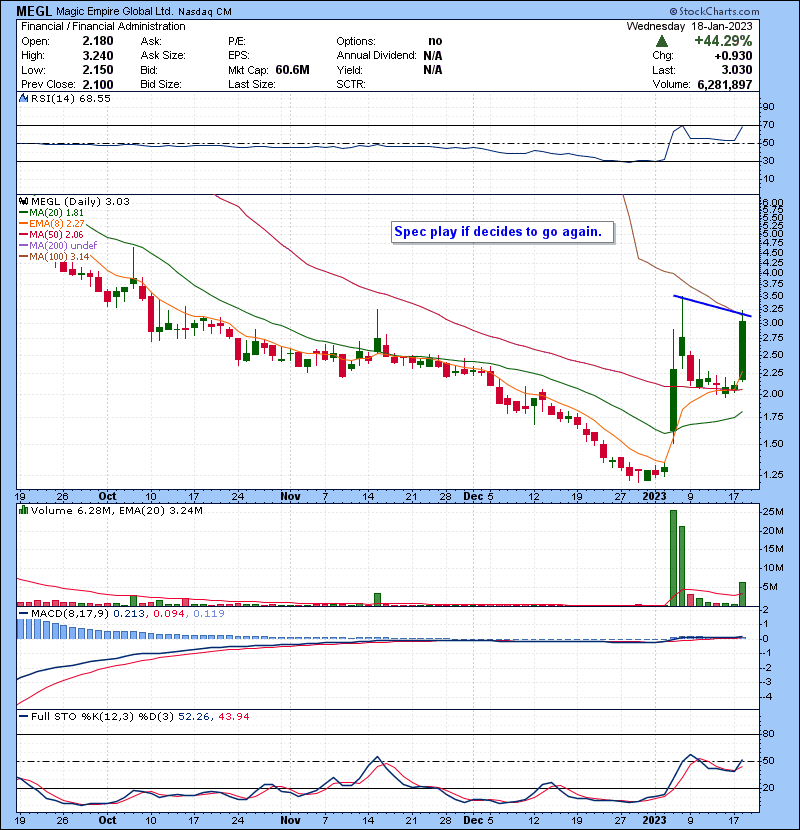Click the blue resistance trendline
Viewport: 800px width, 830px height.
(712, 306)
